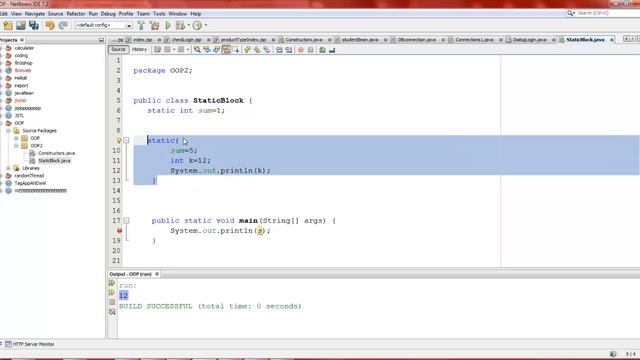This screenshot has width=640, height=360.
Task: Click the Build Project hammer icon
Action: tap(141, 25)
